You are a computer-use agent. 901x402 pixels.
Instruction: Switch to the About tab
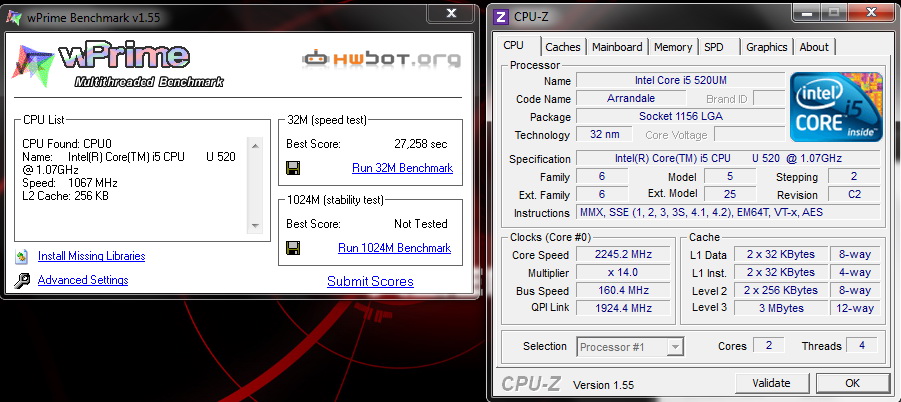click(x=814, y=47)
